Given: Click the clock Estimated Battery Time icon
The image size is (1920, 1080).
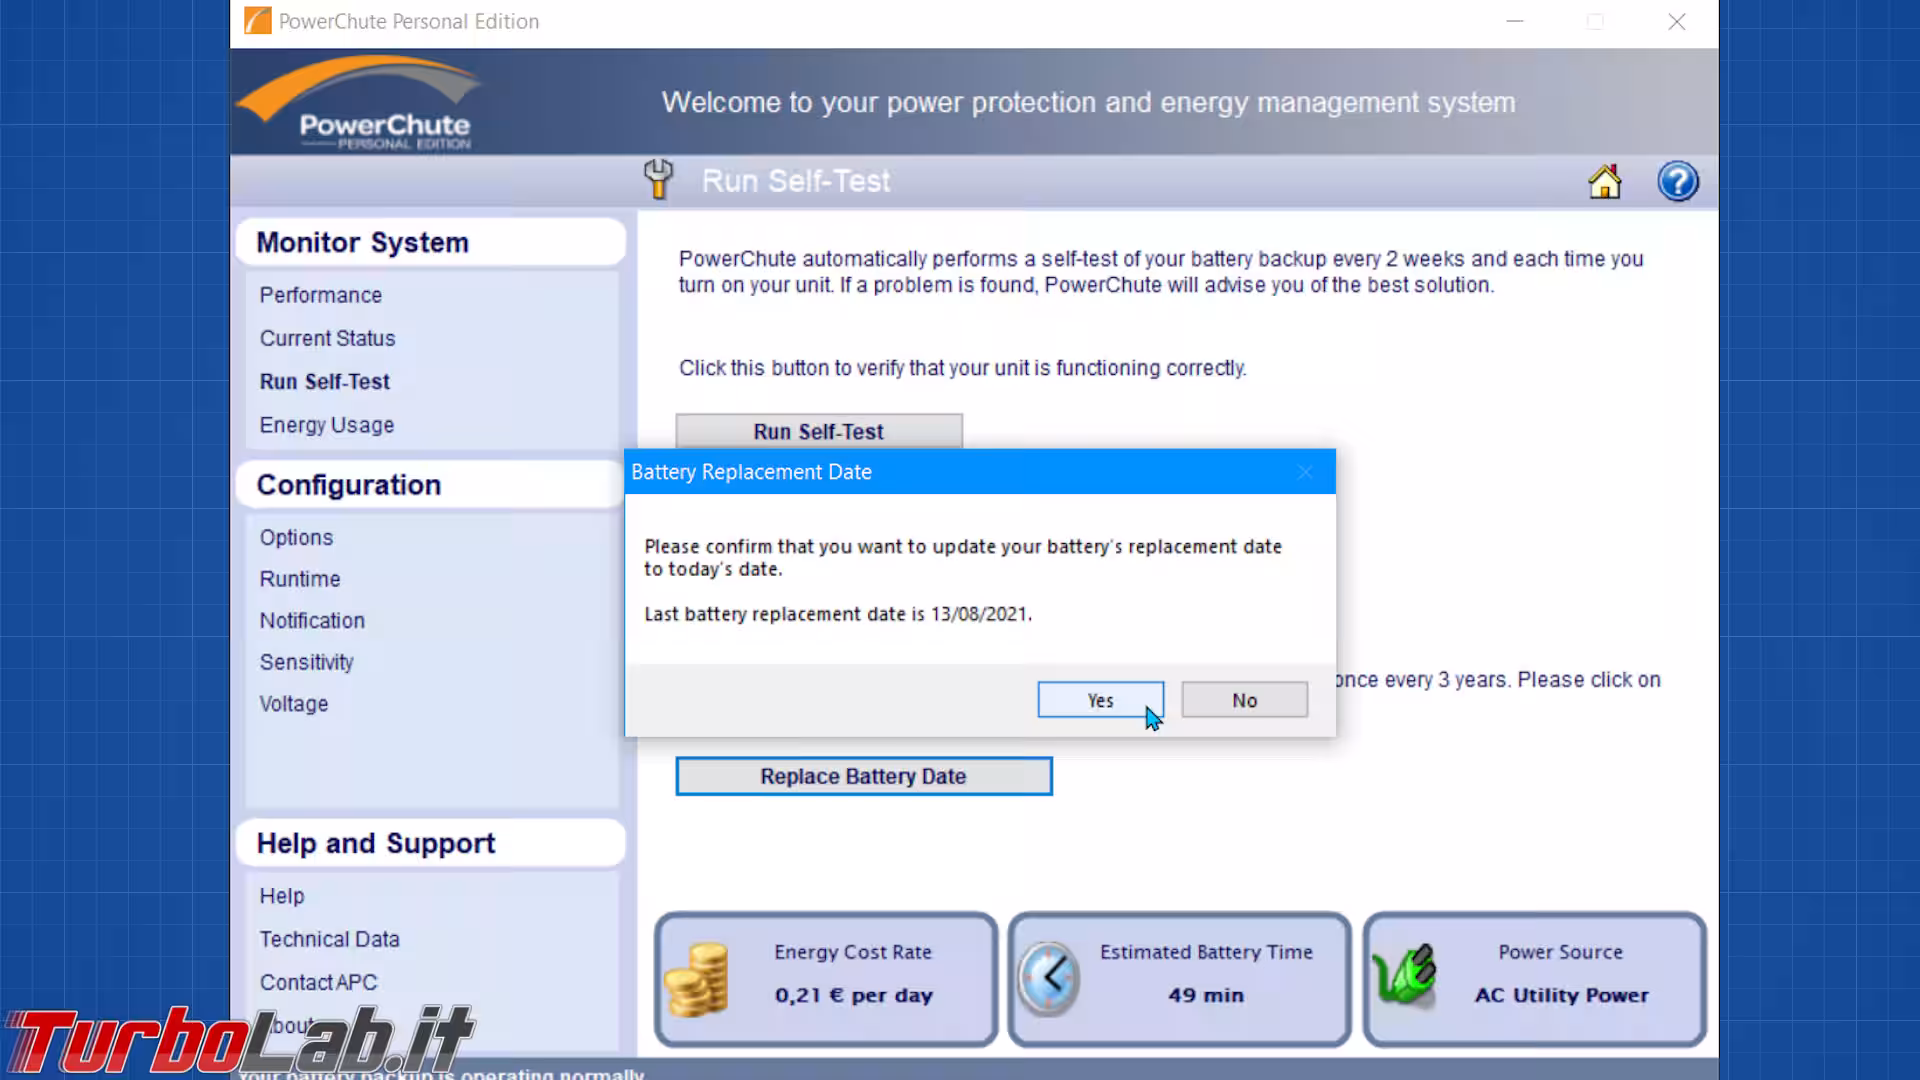Looking at the screenshot, I should 1048,978.
